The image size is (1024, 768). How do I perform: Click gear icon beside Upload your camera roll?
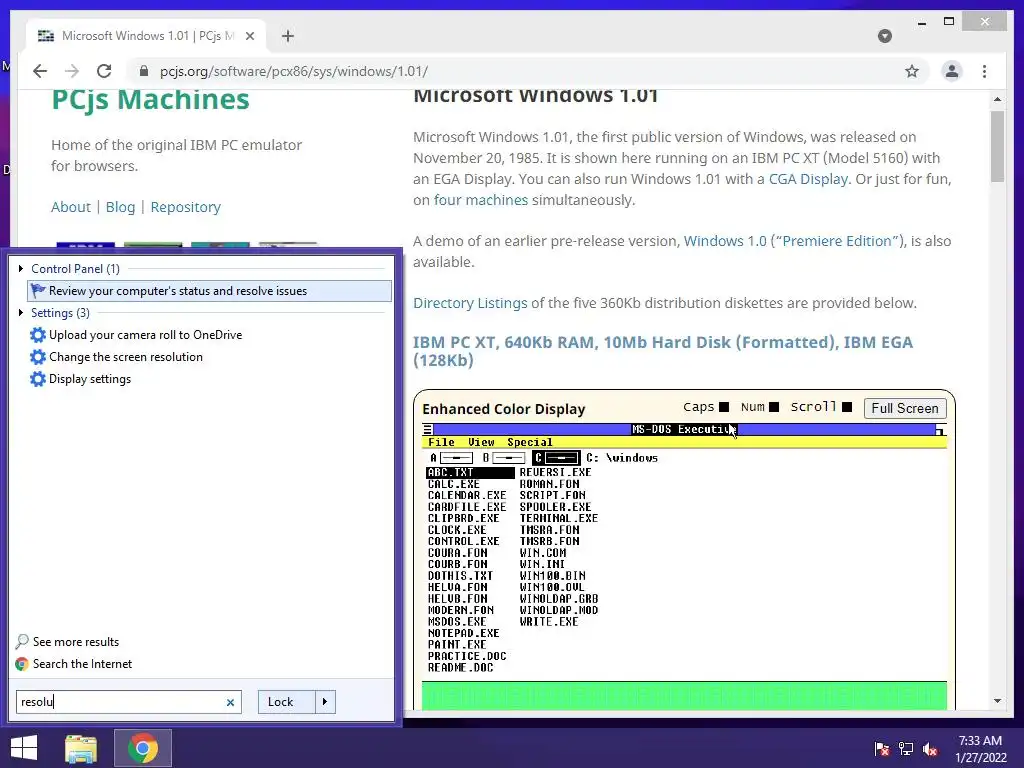click(38, 334)
